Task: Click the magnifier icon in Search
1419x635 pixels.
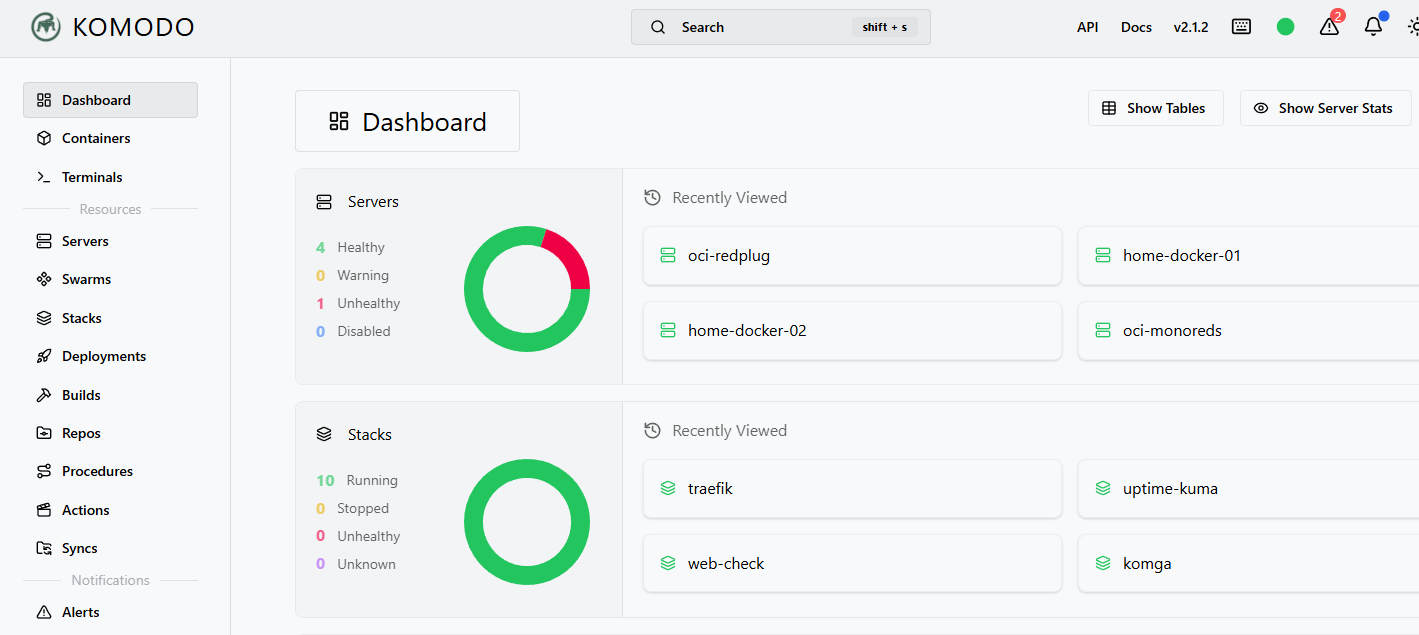Action: pyautogui.click(x=658, y=27)
